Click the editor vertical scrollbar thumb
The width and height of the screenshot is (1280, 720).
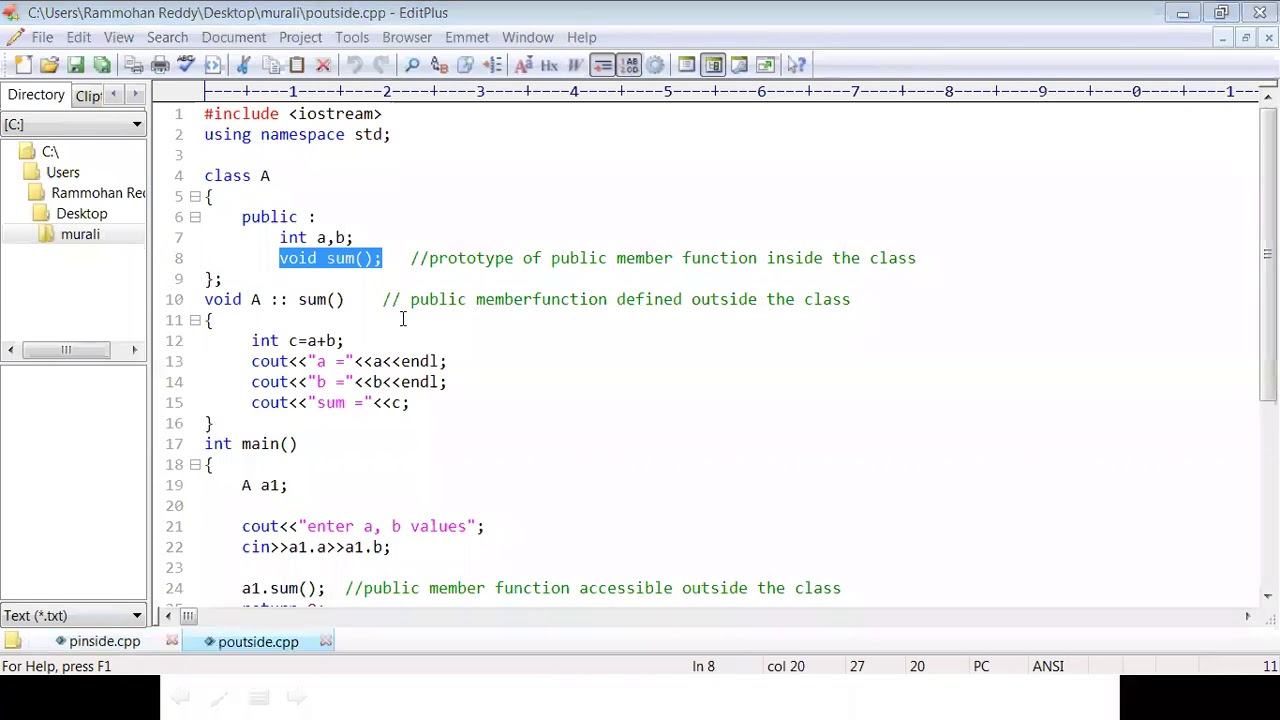tap(1268, 254)
